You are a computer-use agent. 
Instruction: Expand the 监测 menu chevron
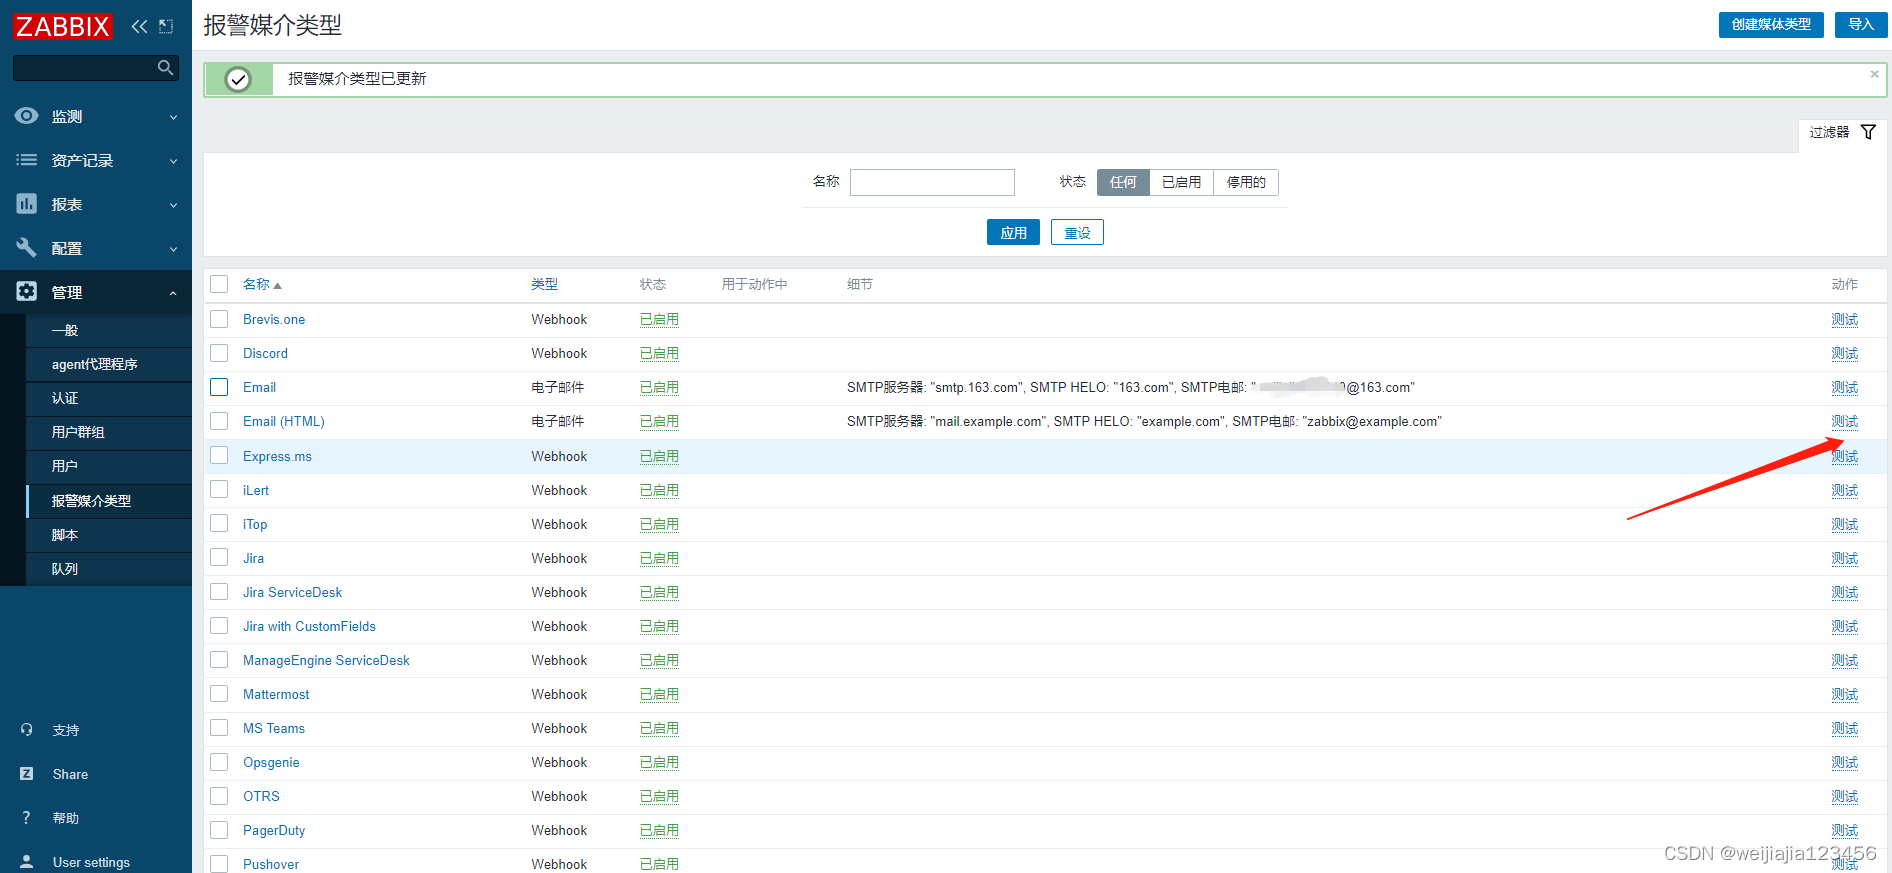(173, 117)
